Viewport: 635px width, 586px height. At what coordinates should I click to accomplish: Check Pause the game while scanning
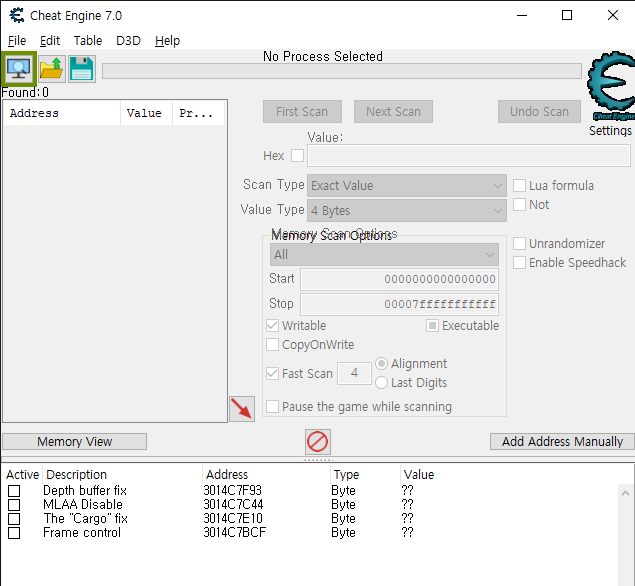[272, 406]
